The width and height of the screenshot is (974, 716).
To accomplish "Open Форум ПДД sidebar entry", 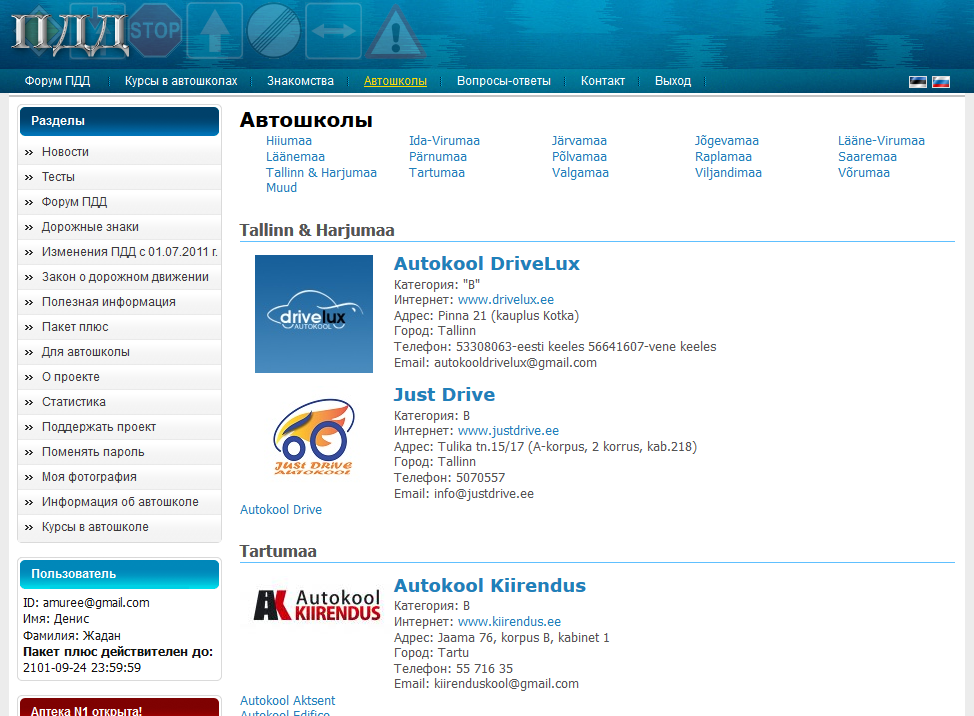I will click(x=119, y=202).
